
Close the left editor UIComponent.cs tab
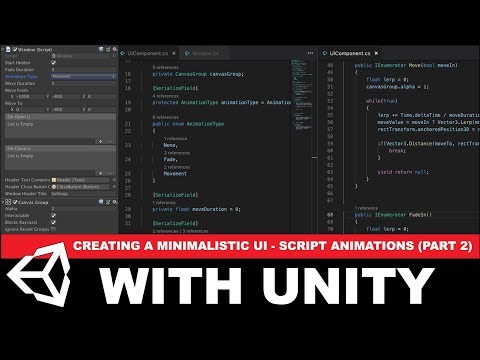coord(174,53)
